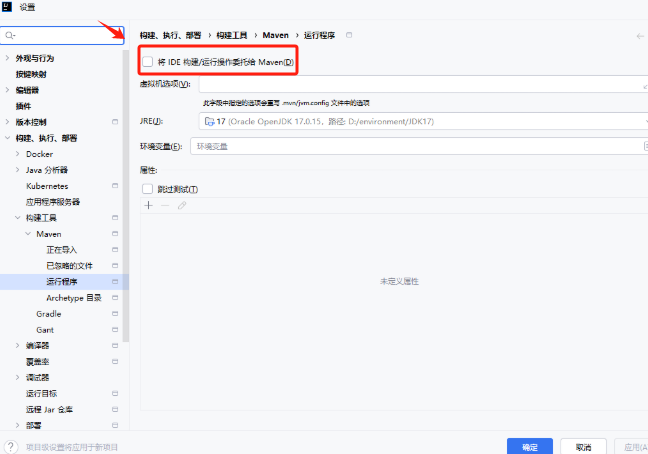
Task: Collapse the 构建、执行、部署 tree node
Action: pyautogui.click(x=7, y=138)
